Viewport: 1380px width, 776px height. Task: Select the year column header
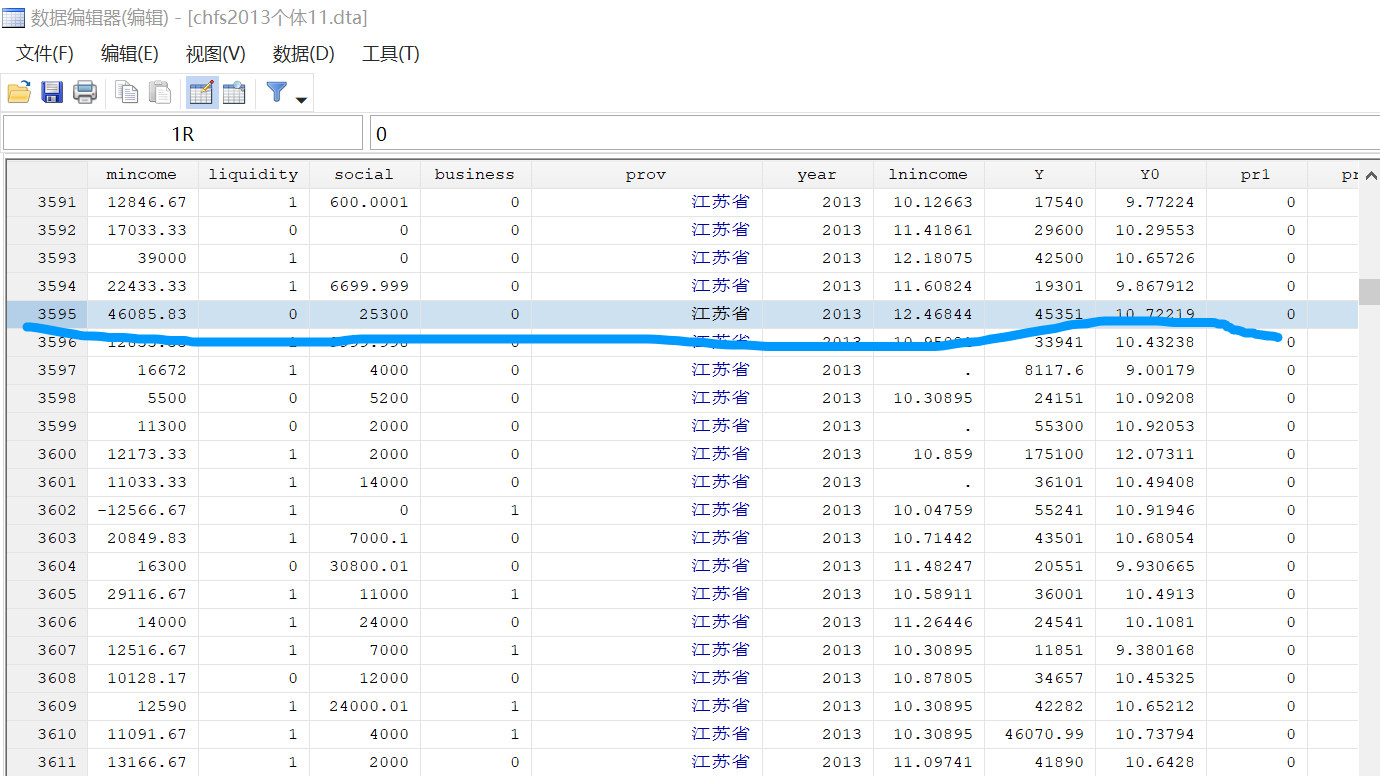coord(817,174)
